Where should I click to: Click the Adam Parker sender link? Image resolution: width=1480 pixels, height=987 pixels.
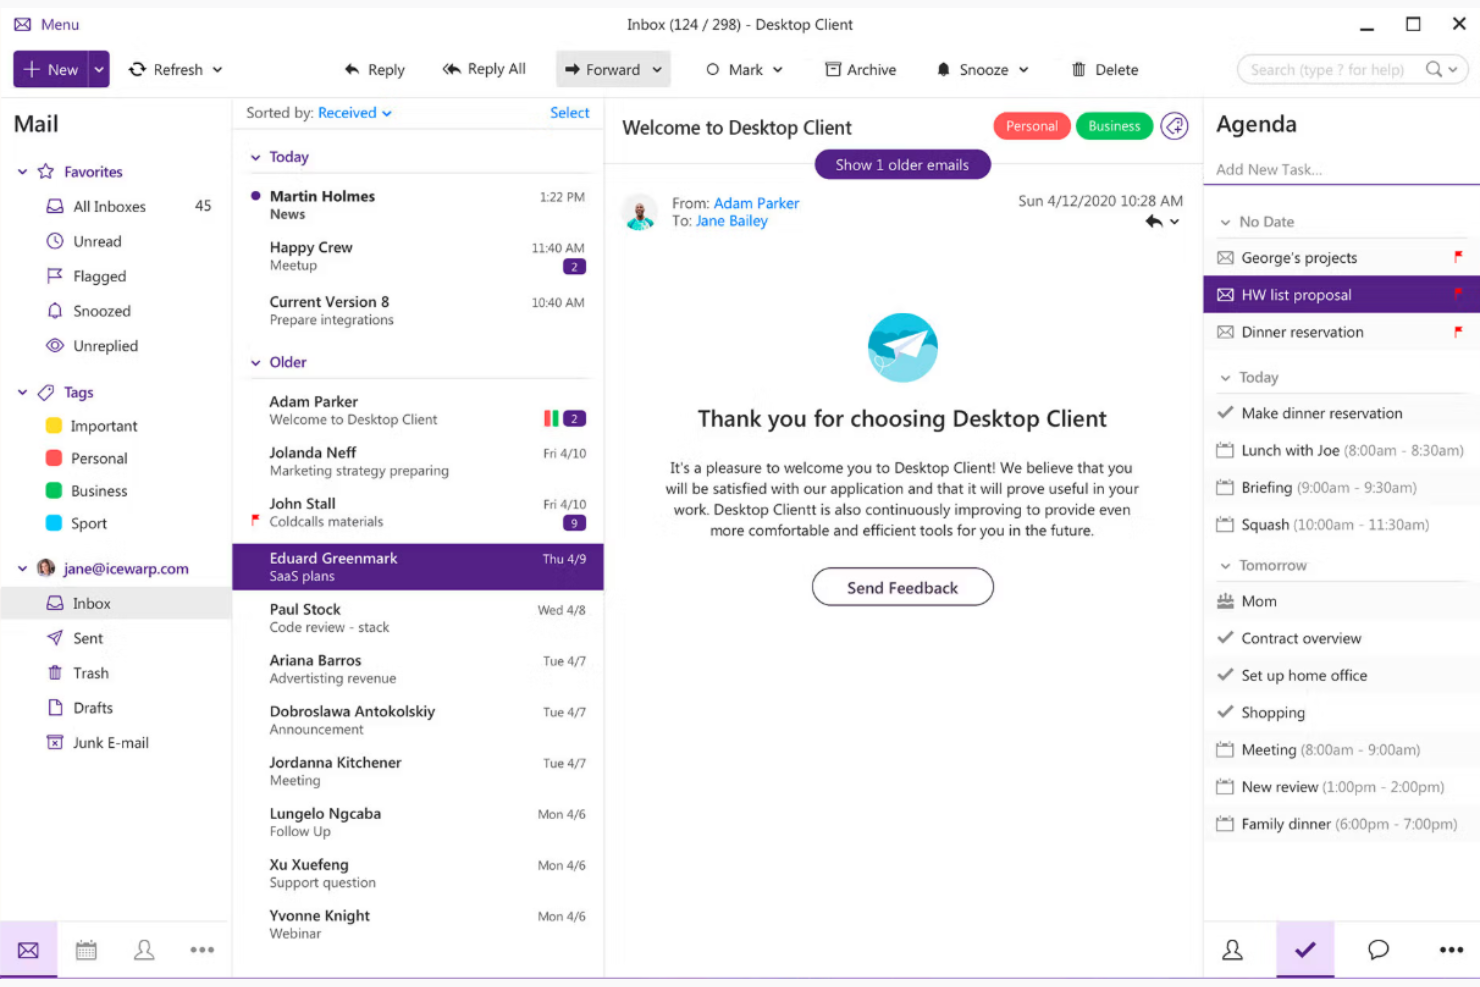coord(756,203)
